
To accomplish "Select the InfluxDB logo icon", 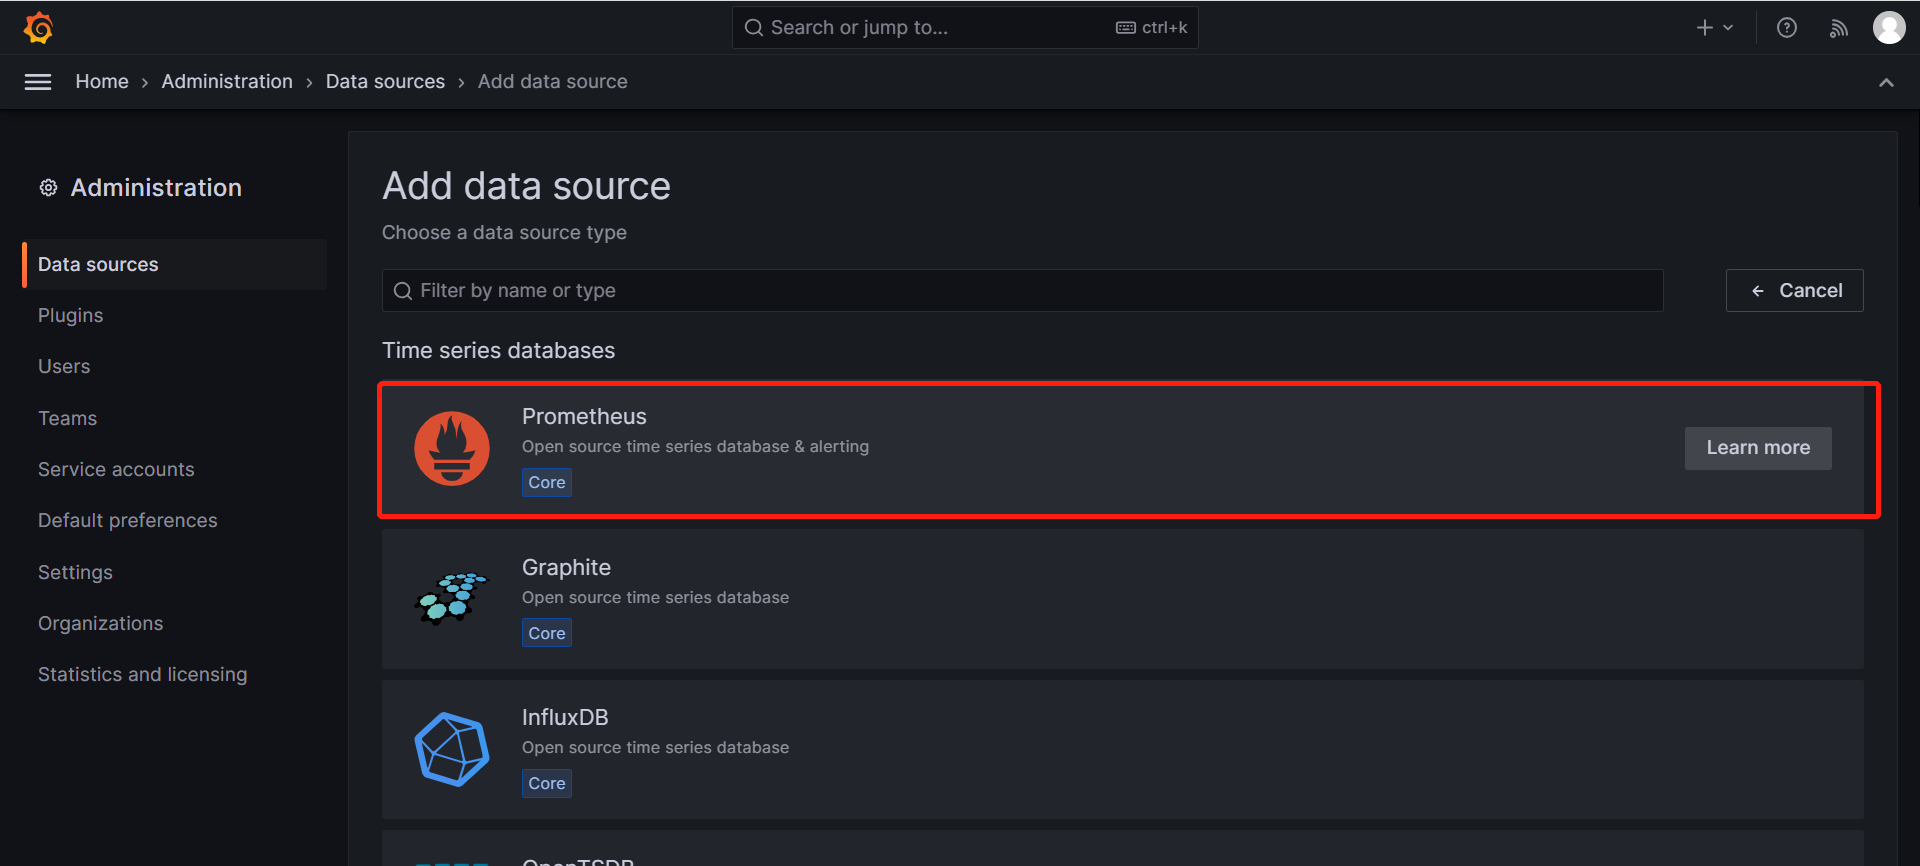I will pyautogui.click(x=452, y=749).
